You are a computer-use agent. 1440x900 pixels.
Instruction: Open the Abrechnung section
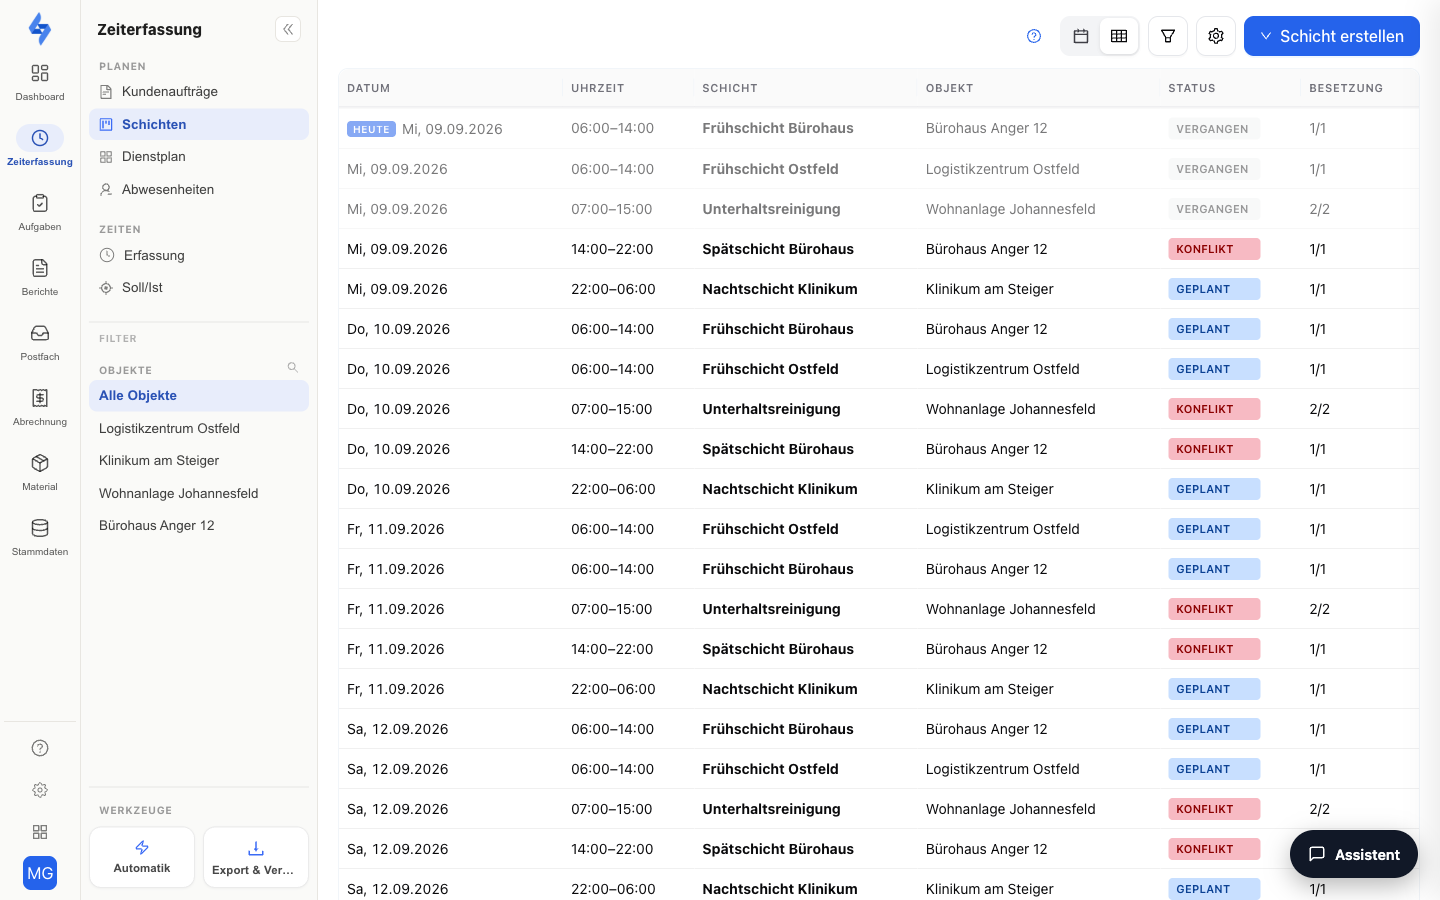40,407
